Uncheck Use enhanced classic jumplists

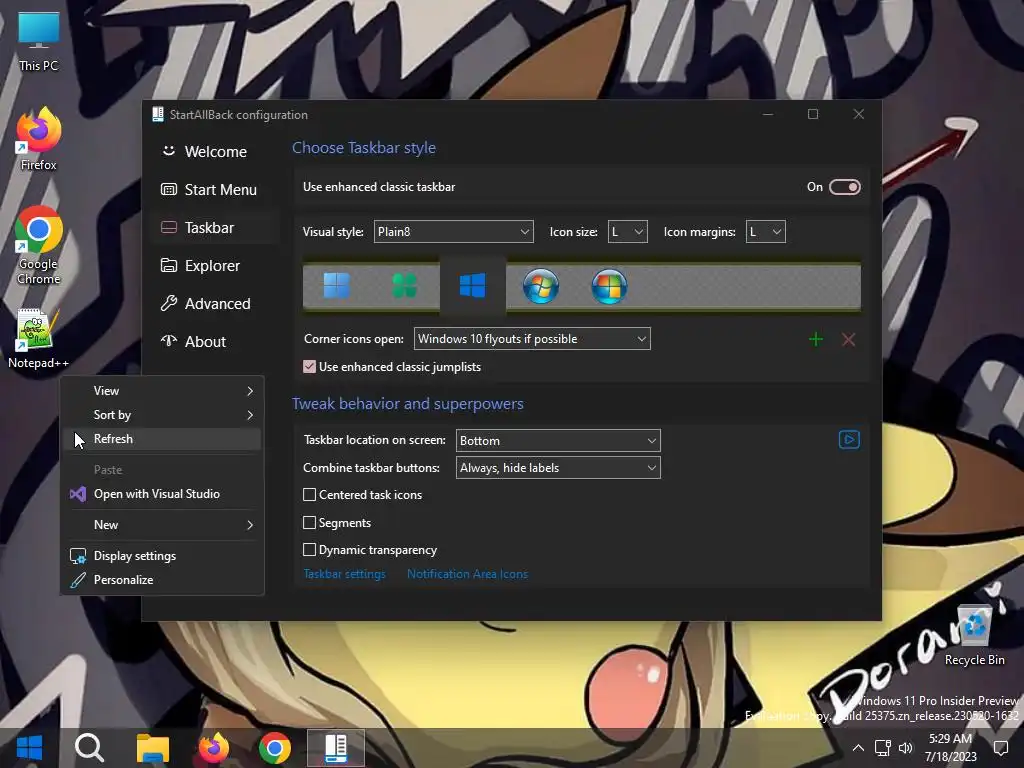tap(310, 367)
